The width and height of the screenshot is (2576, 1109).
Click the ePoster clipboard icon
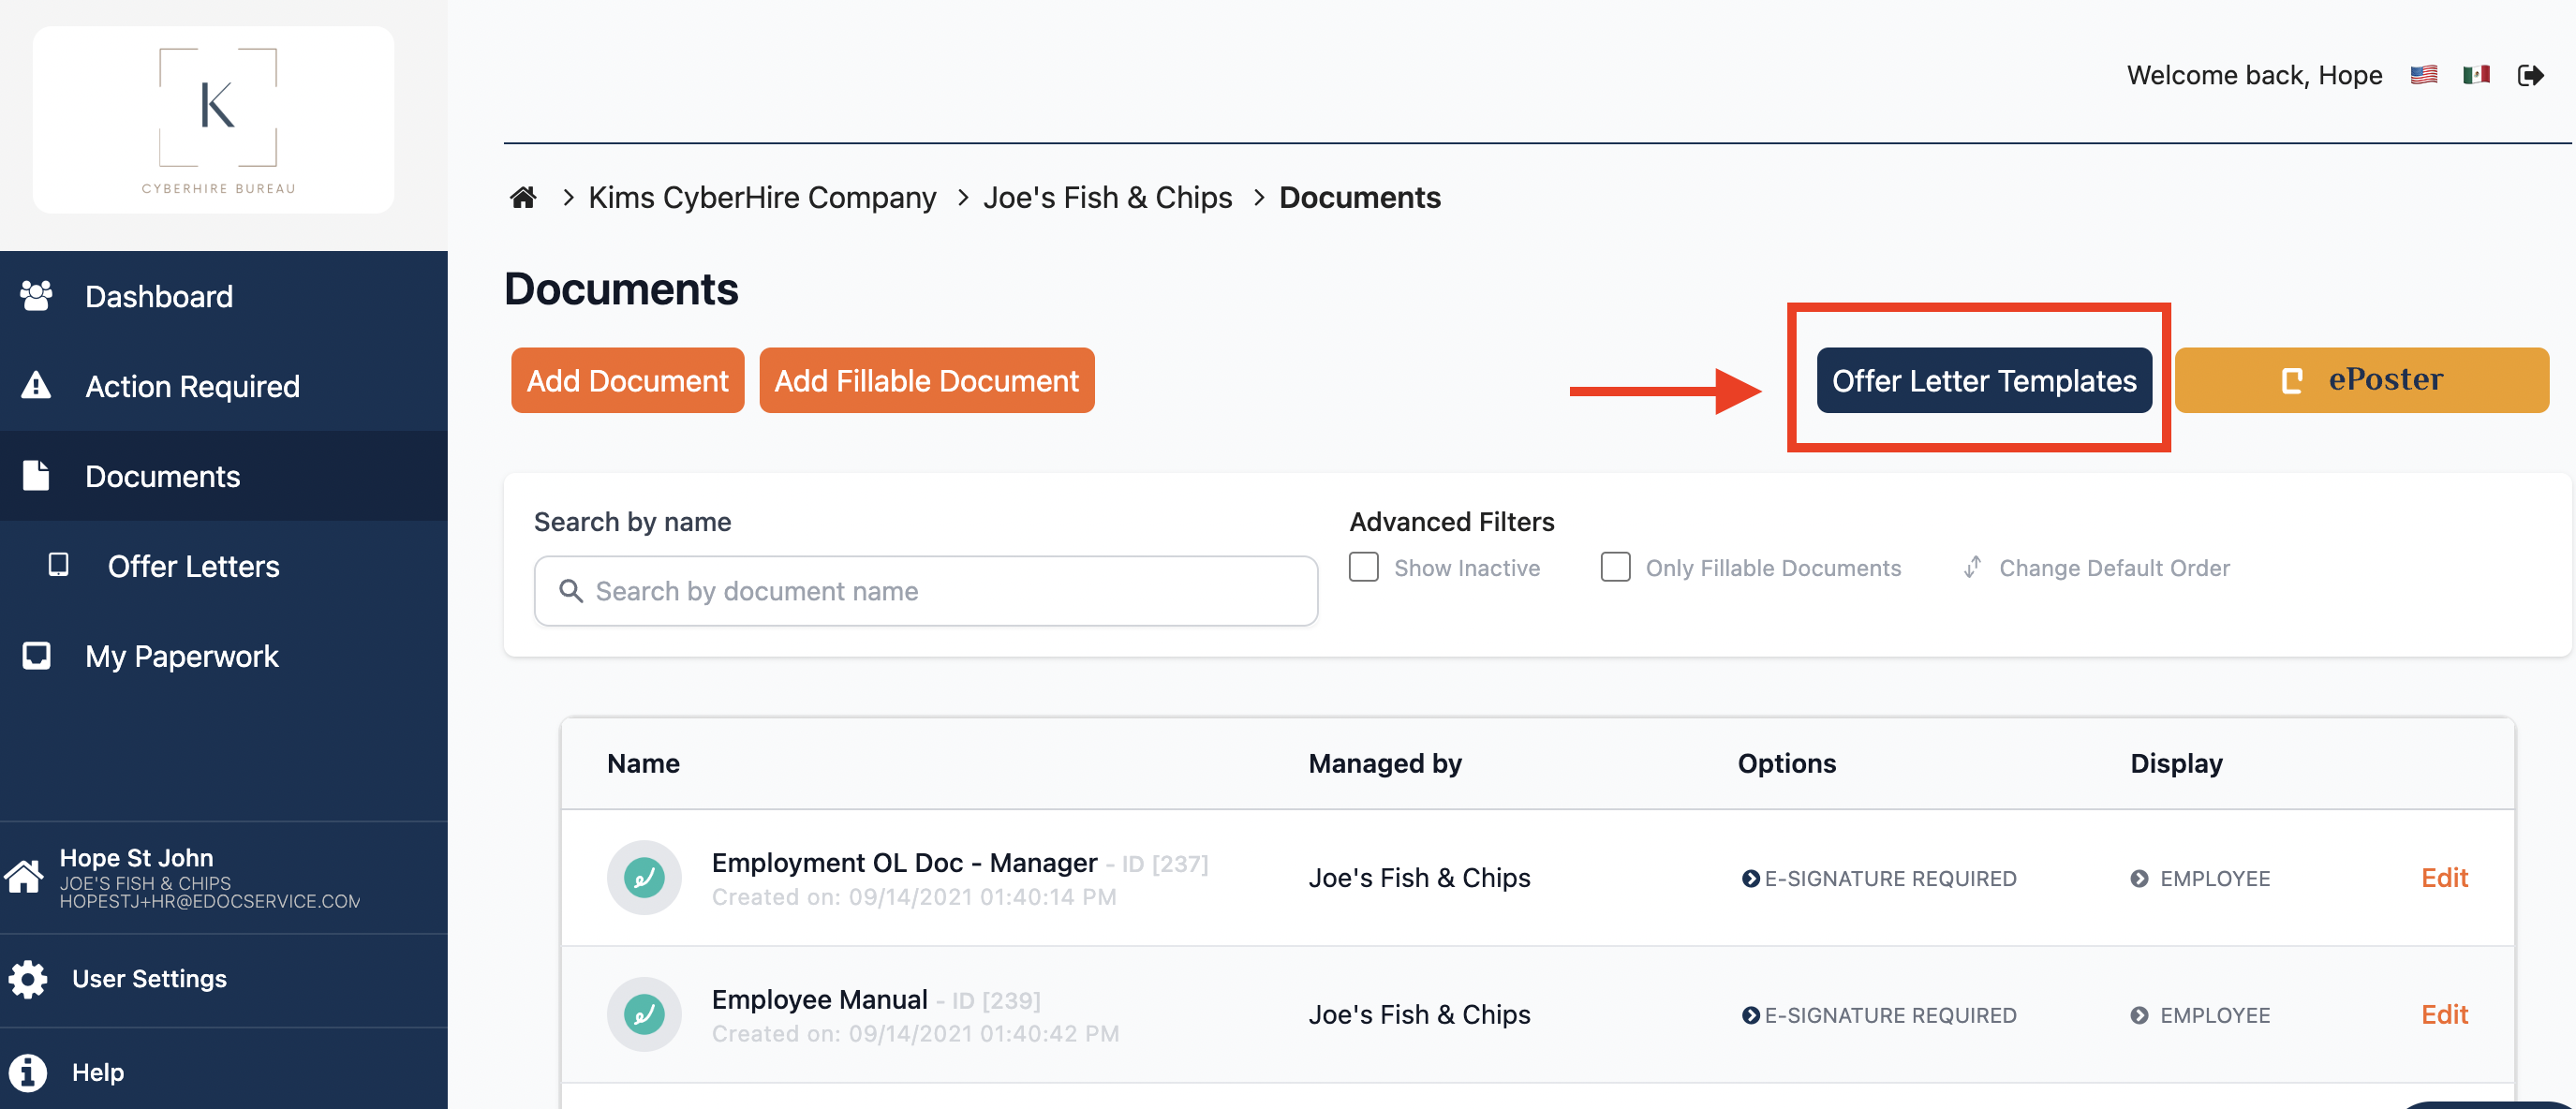click(2292, 380)
